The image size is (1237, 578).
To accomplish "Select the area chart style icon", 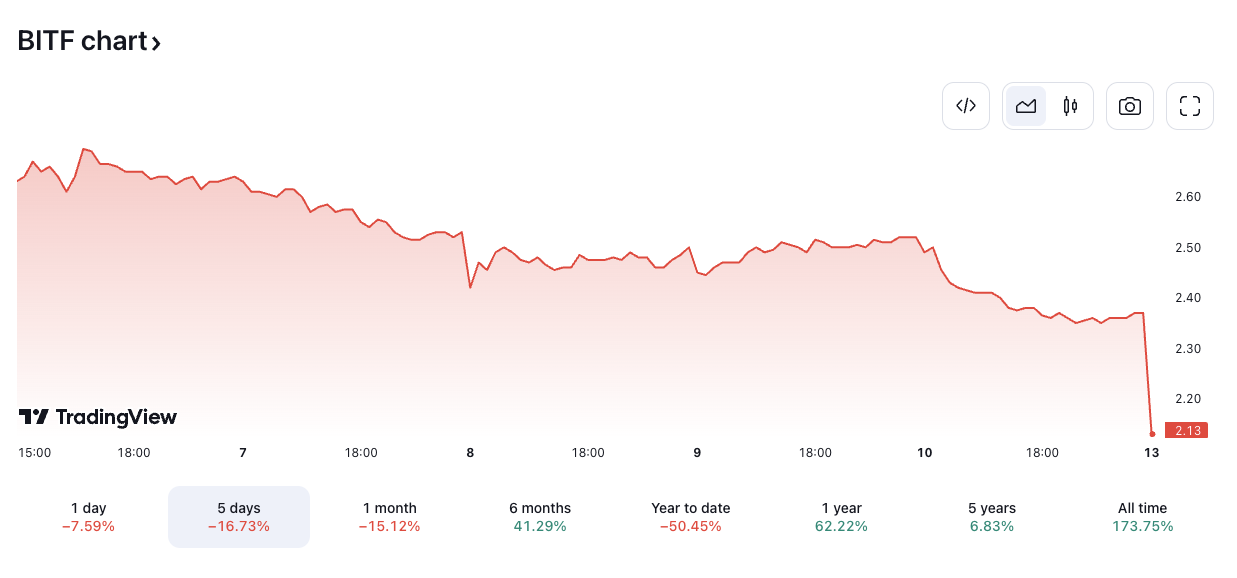I will (1026, 105).
